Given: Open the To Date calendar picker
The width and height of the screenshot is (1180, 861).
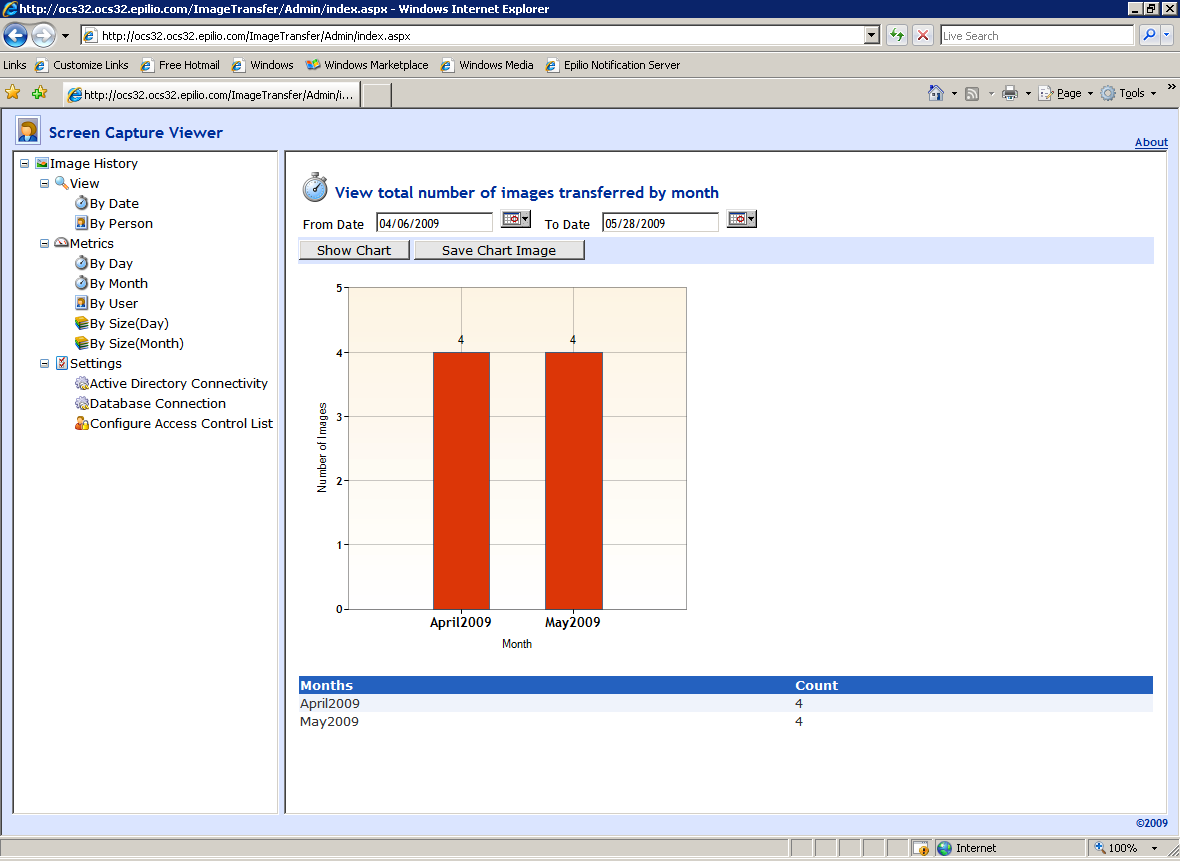Looking at the screenshot, I should [741, 219].
